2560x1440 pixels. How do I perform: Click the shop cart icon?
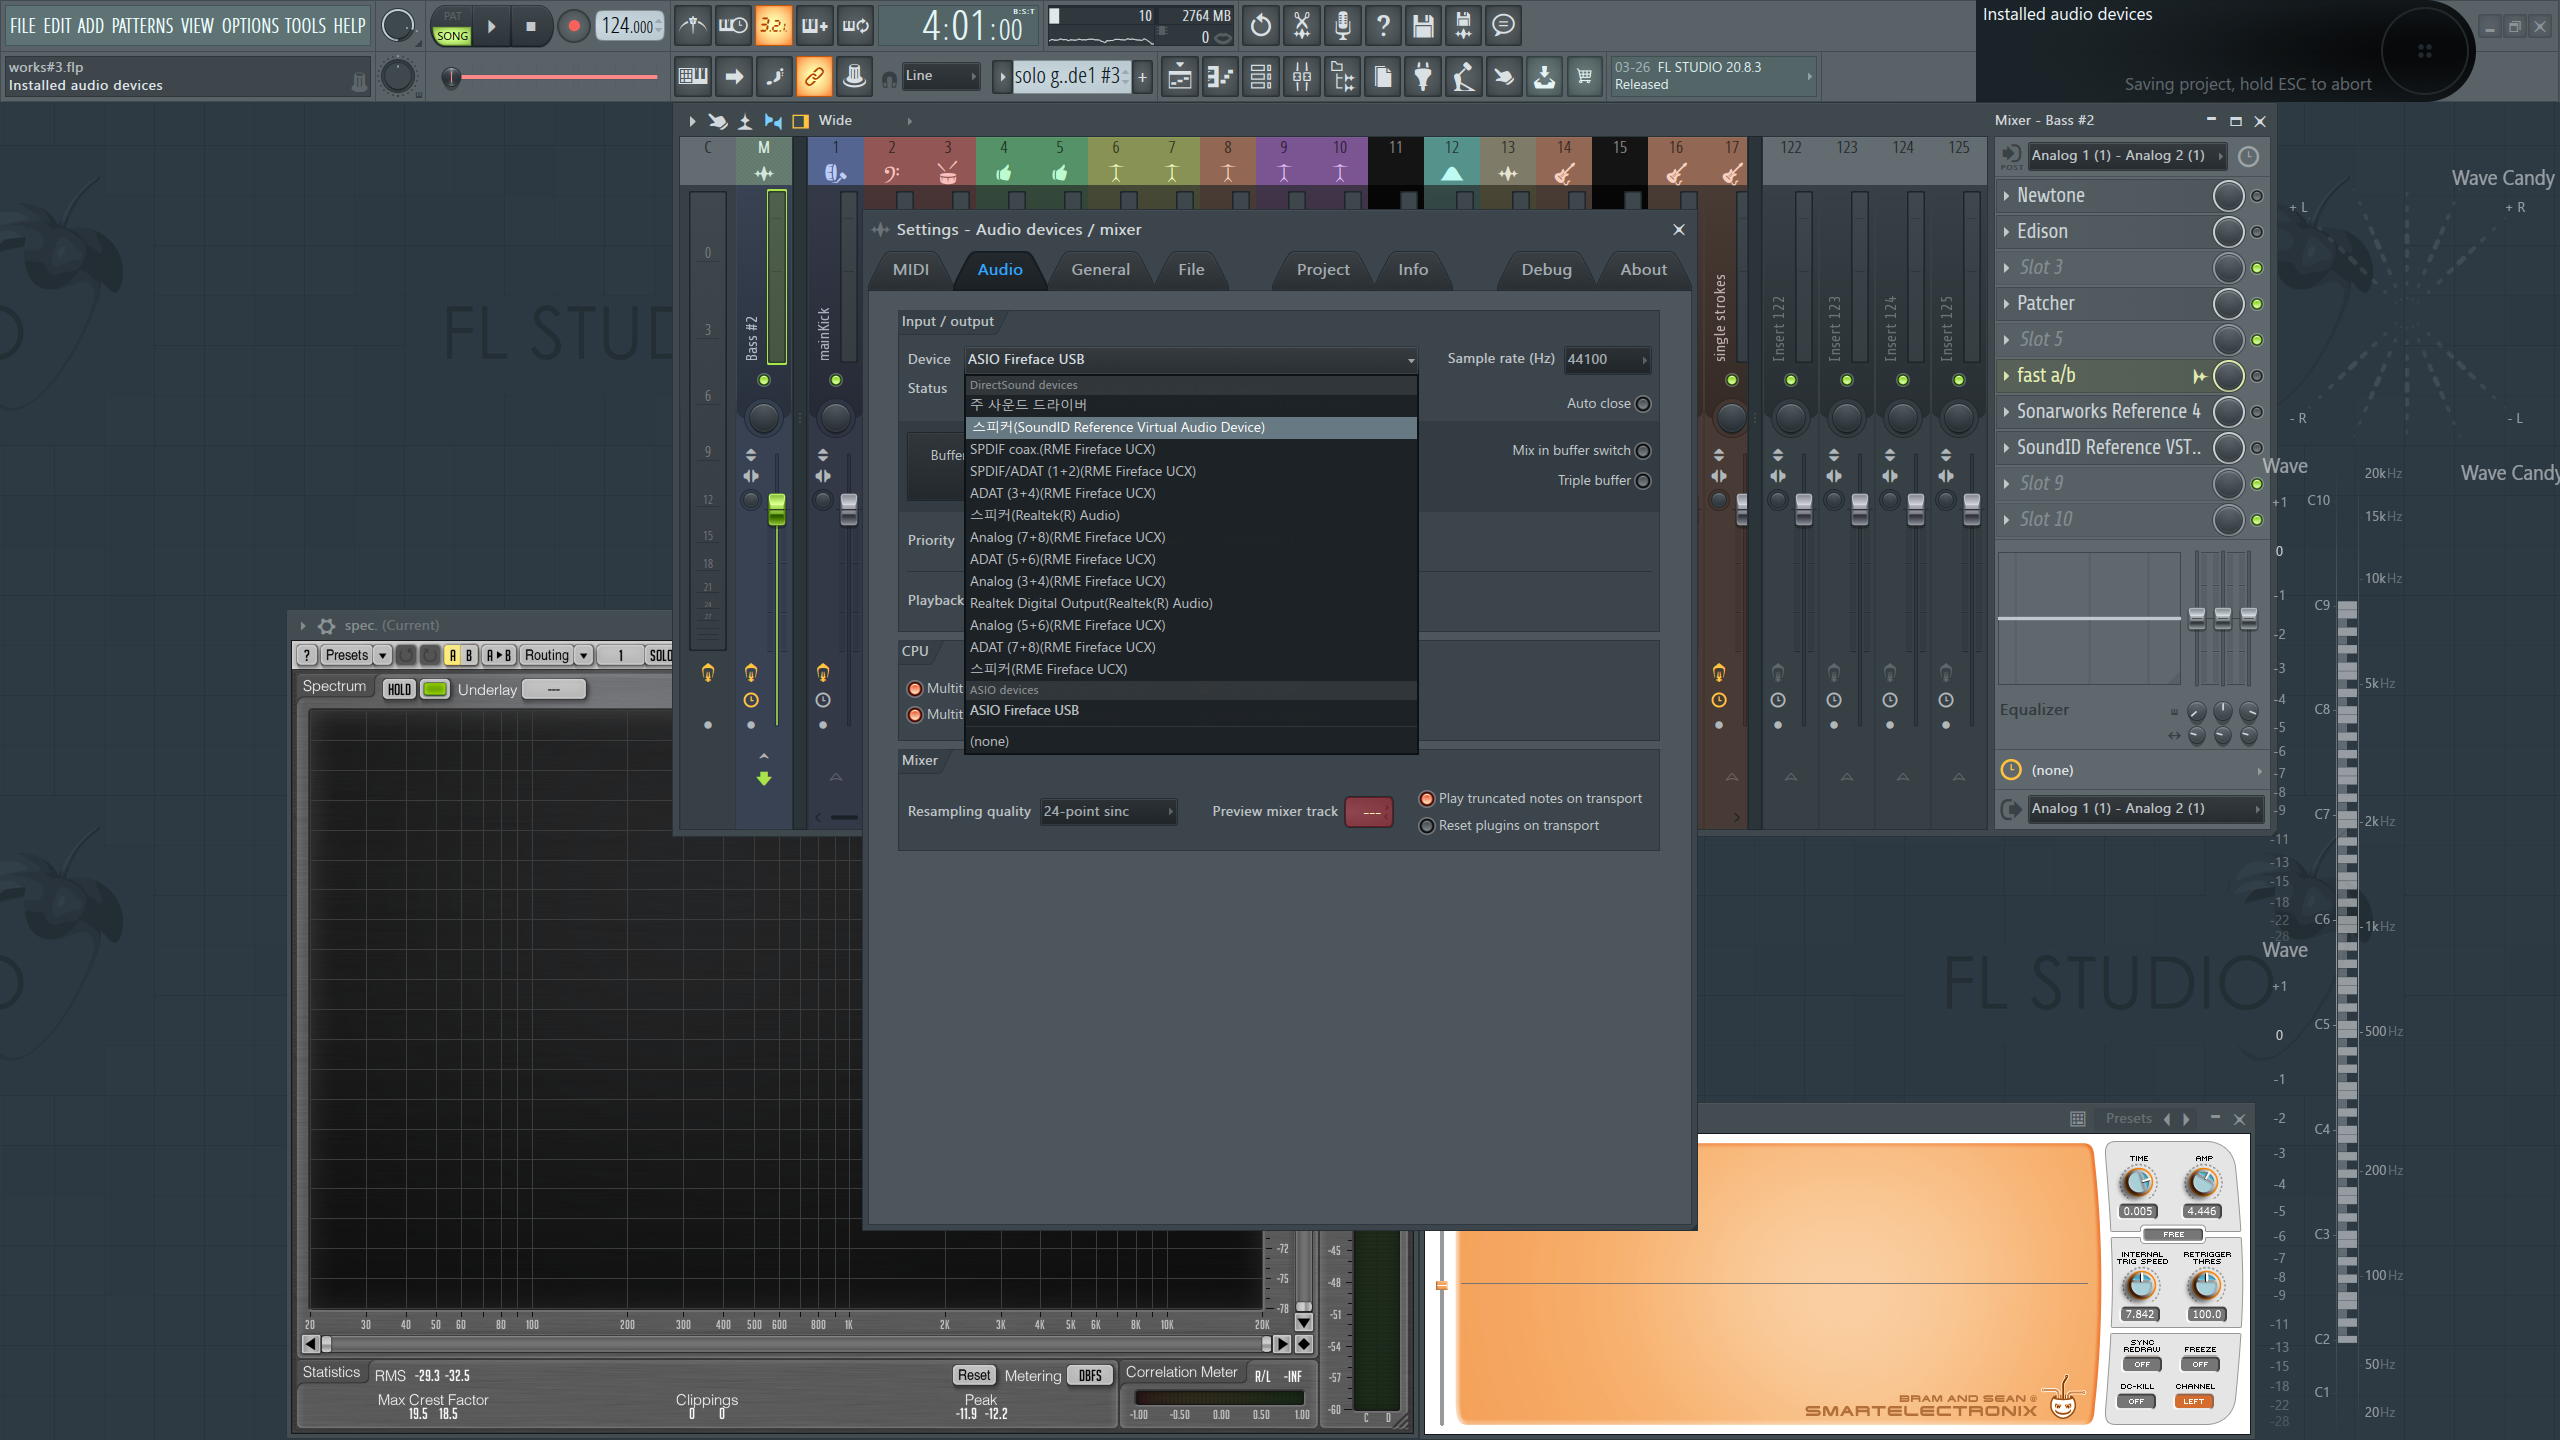coord(1584,76)
